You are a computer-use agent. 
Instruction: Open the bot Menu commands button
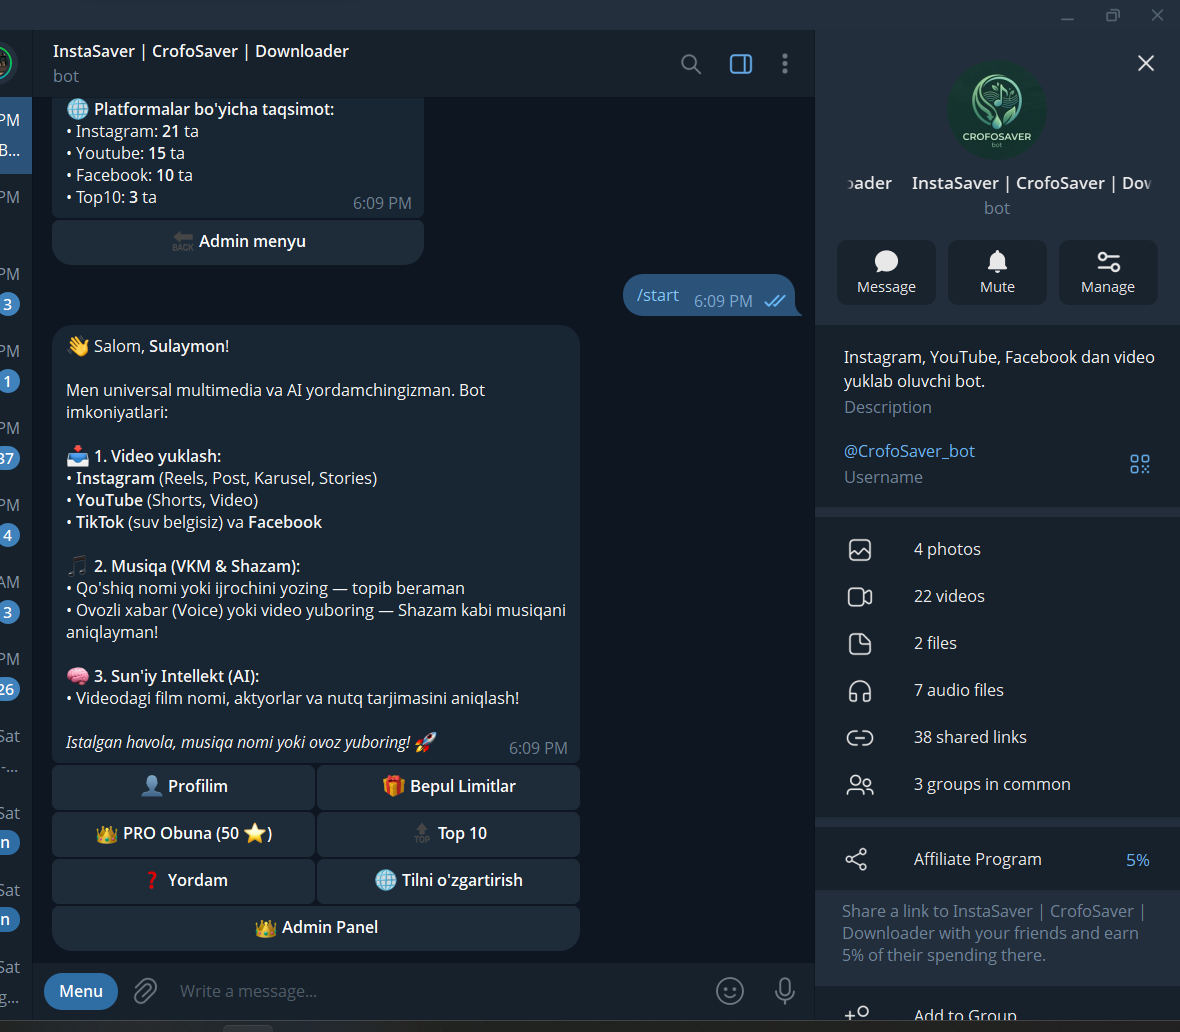pos(81,991)
